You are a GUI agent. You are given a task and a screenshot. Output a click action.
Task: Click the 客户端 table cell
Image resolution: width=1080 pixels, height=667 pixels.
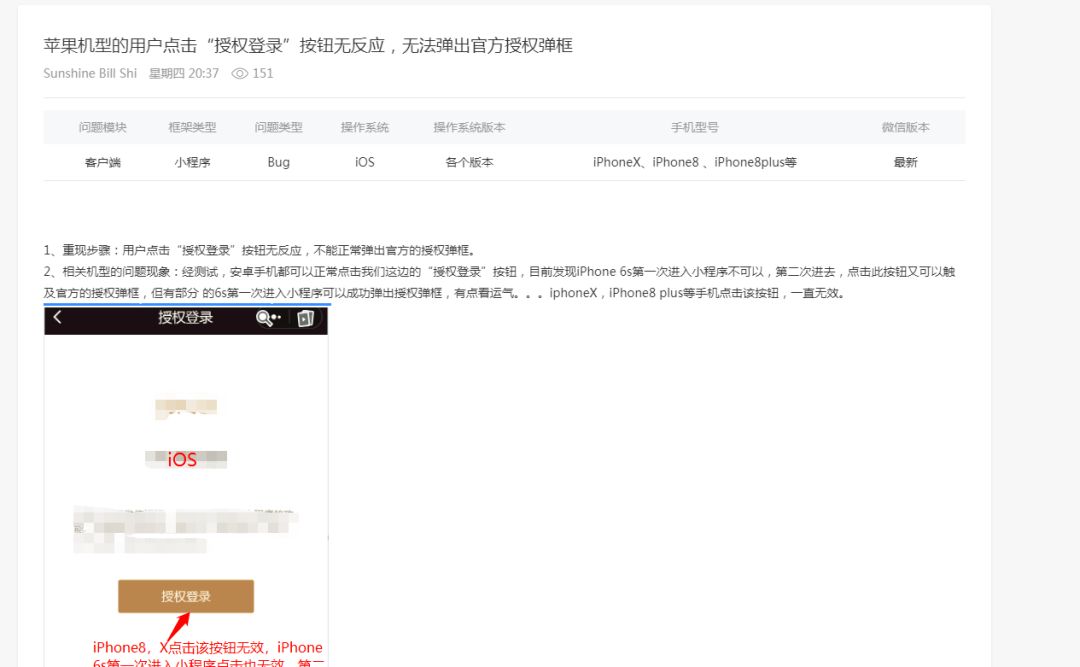click(103, 163)
